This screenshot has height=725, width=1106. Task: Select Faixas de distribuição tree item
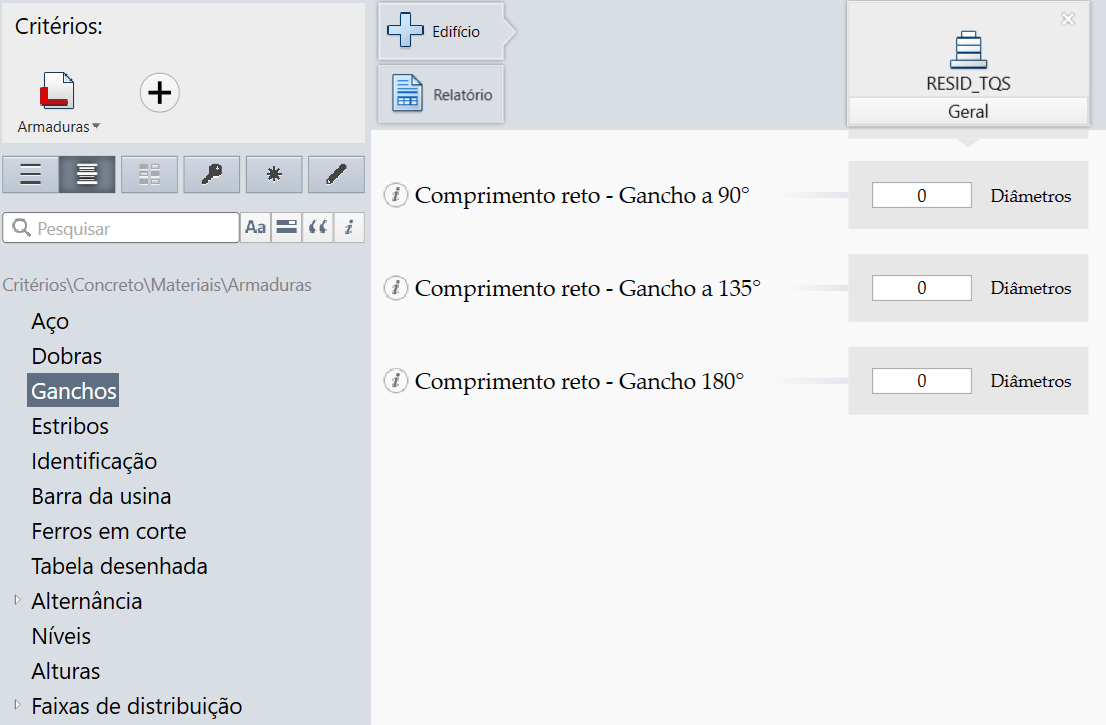coord(137,706)
